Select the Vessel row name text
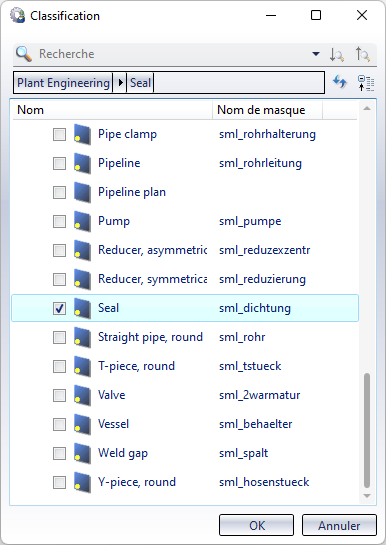Image resolution: width=386 pixels, height=545 pixels. pos(113,424)
